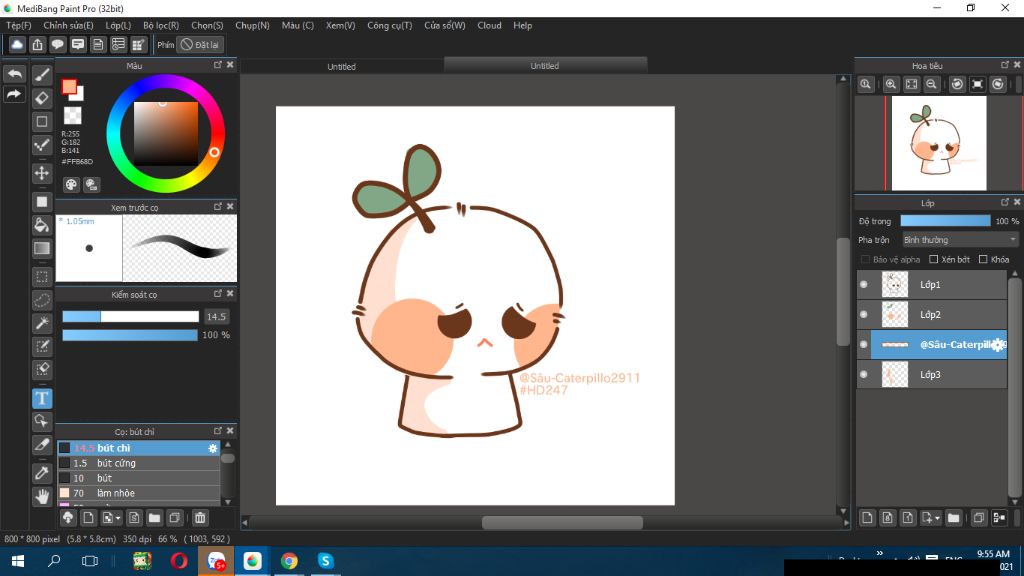Screen dimensions: 1024x576
Task: Adjust the brush opacity slider
Action: coord(130,335)
